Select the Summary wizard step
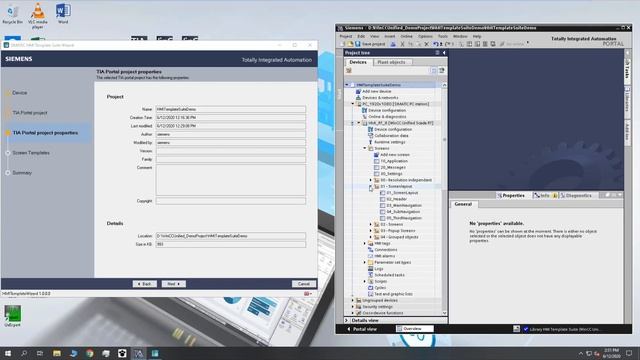The width and height of the screenshot is (640, 360). (x=22, y=173)
